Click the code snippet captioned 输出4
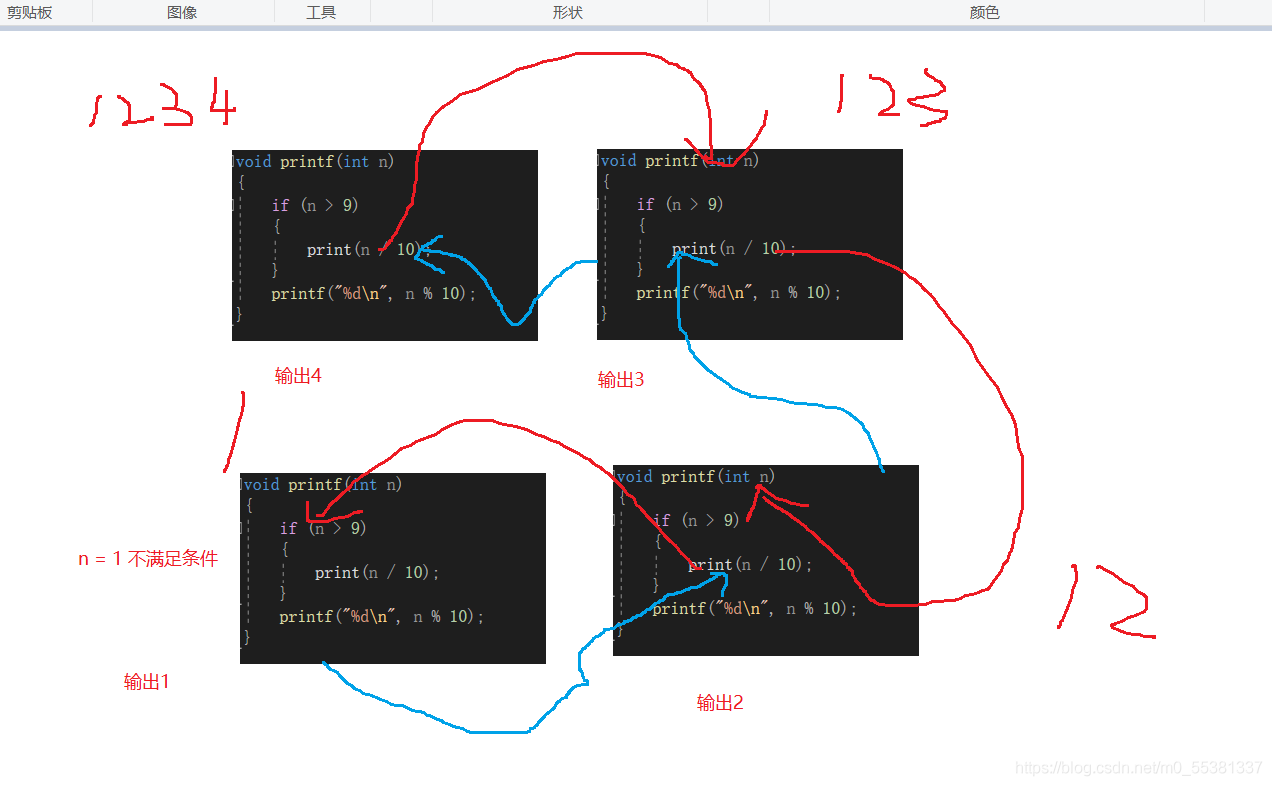 click(385, 245)
